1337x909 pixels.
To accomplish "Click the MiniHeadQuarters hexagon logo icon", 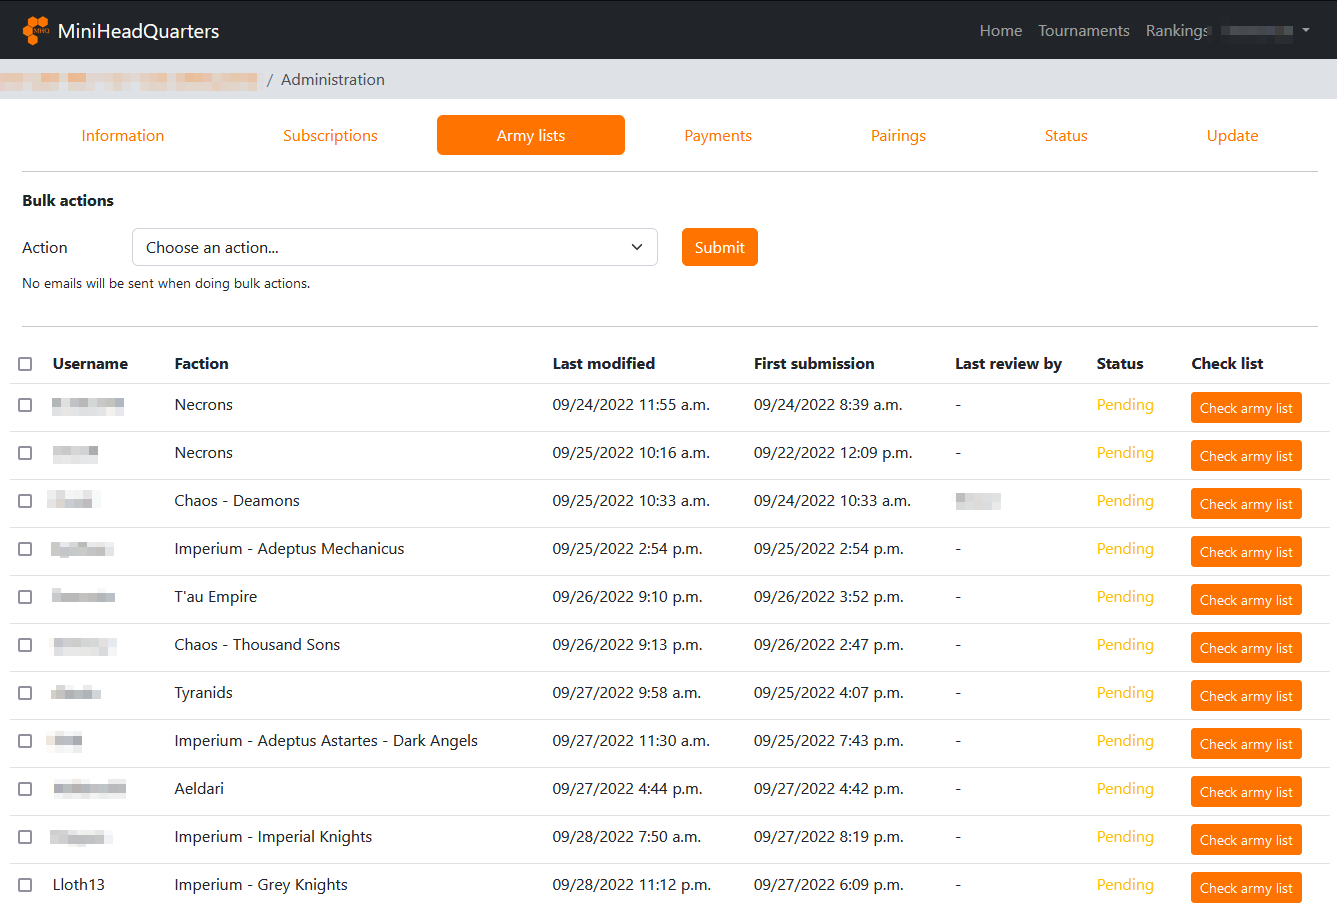I will (36, 31).
